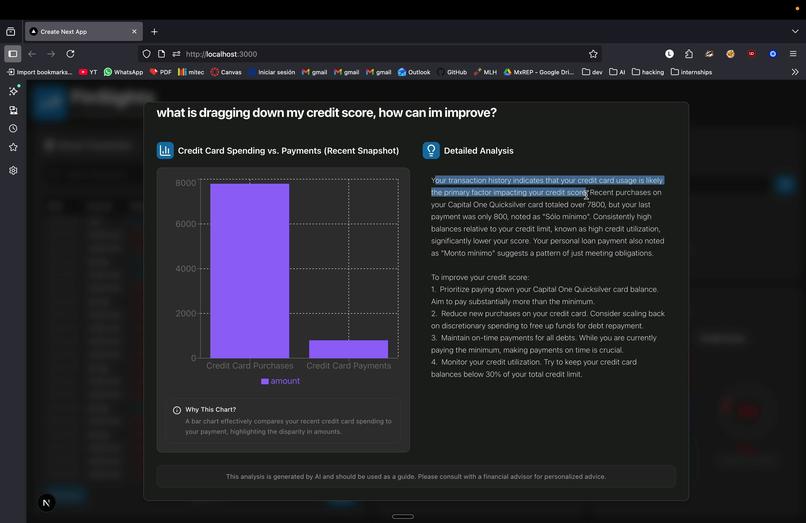Open the customize sidebar gear icon

[13, 170]
